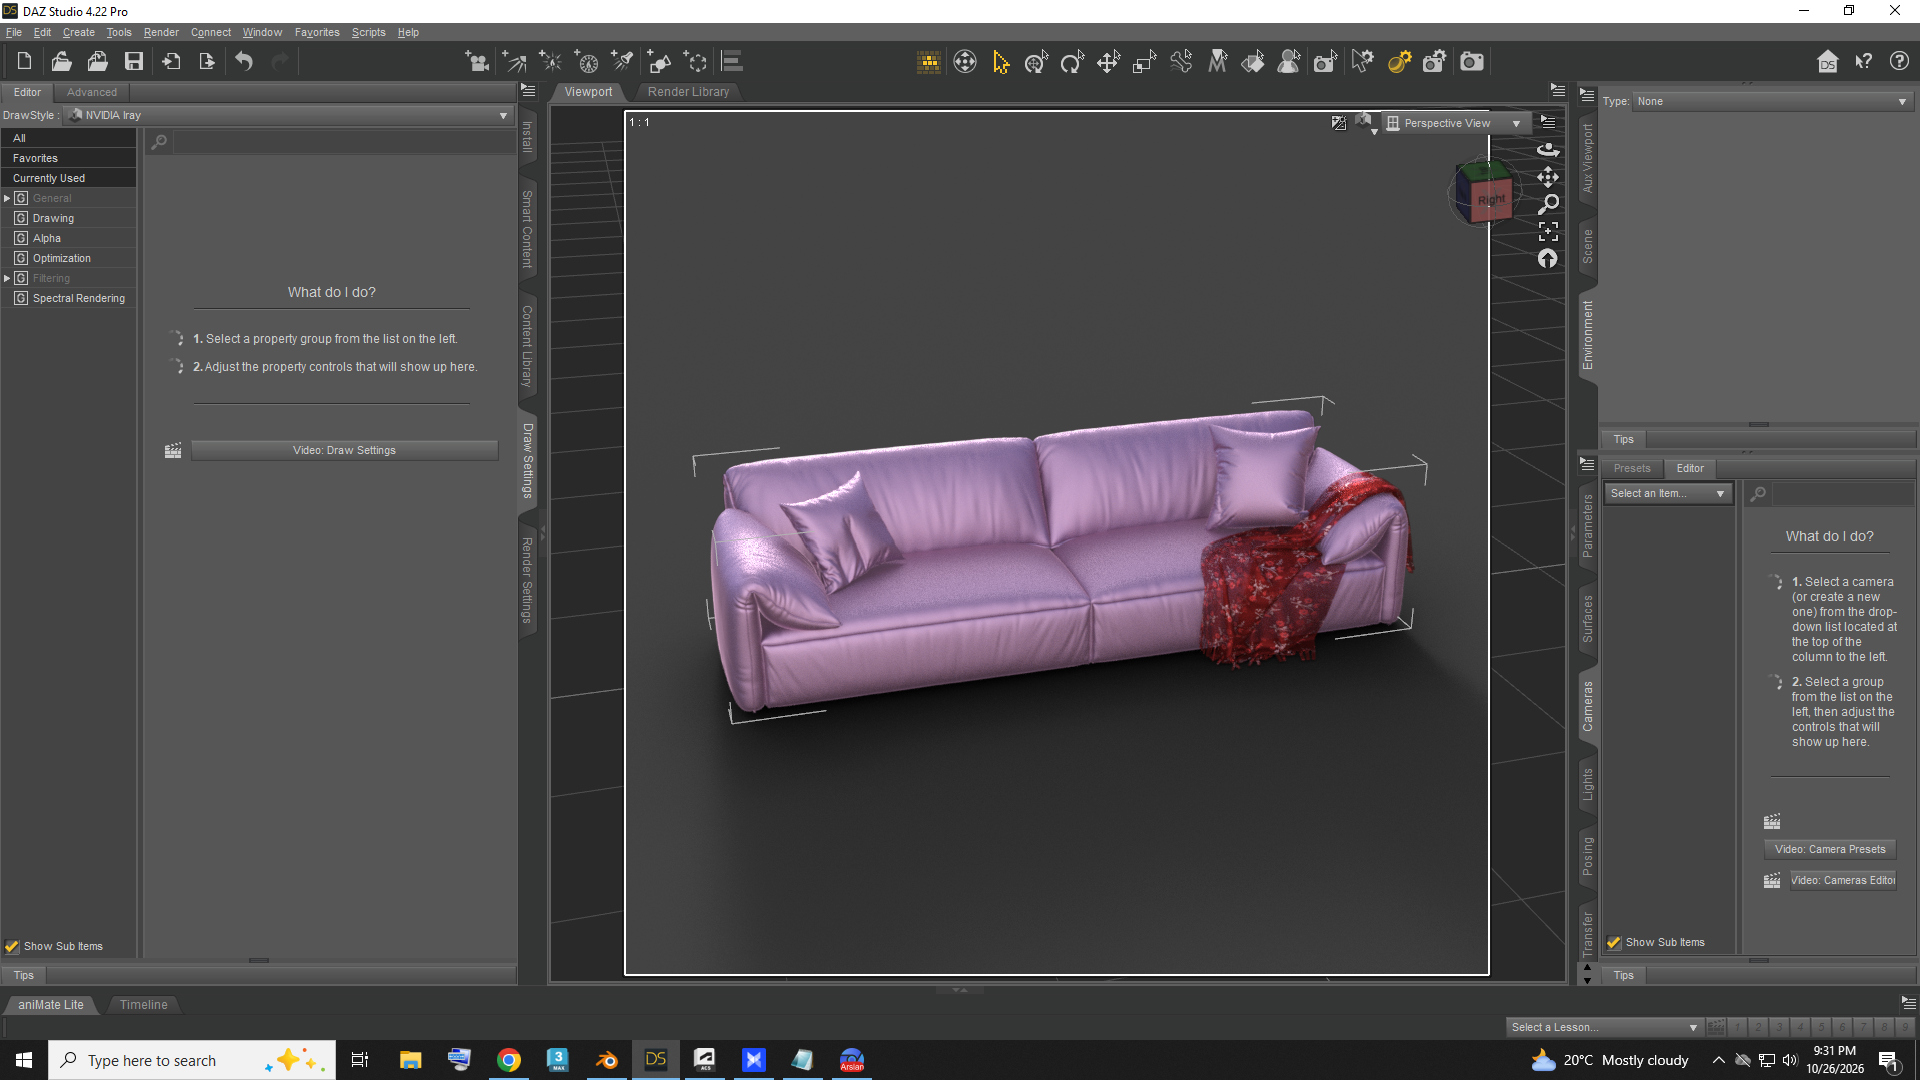This screenshot has height=1080, width=1920.
Task: Click the Video: Cameras Editor button
Action: (1842, 880)
